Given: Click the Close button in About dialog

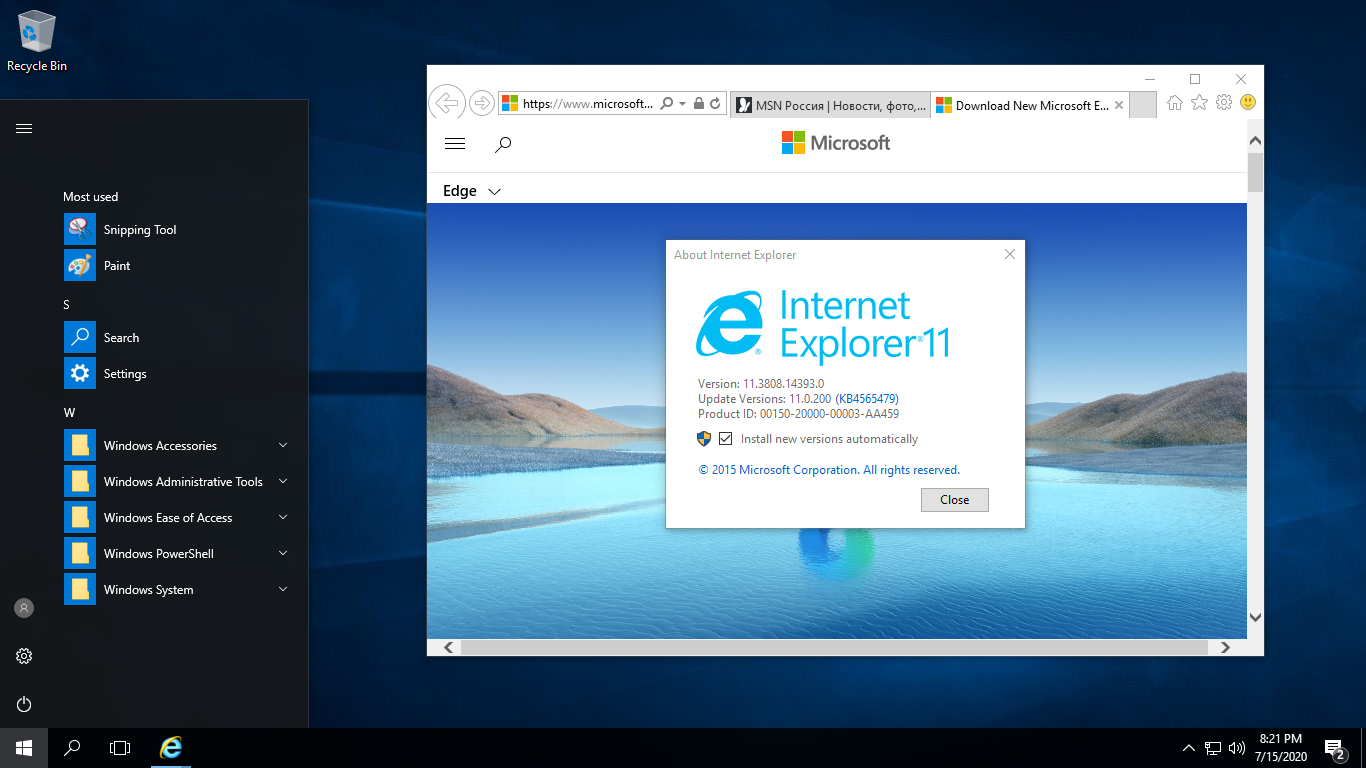Looking at the screenshot, I should click(955, 500).
